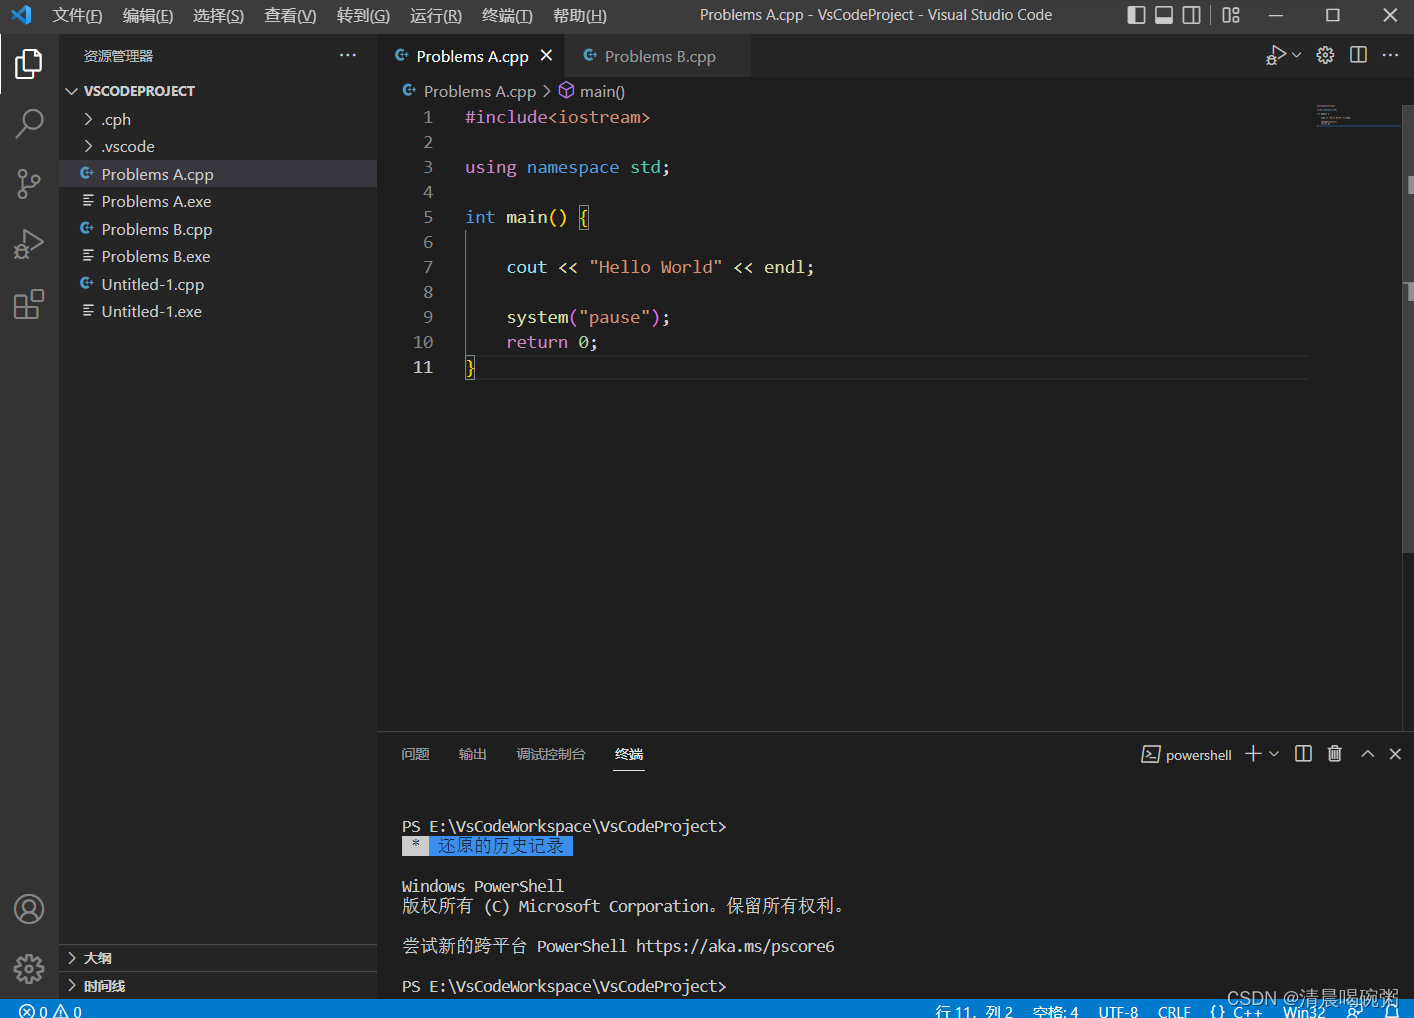The width and height of the screenshot is (1414, 1018).
Task: Open the 运行(R) menu
Action: (436, 15)
